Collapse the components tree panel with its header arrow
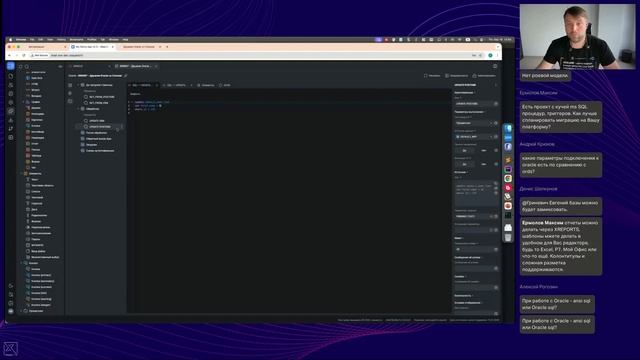The width and height of the screenshot is (640, 360). (60, 66)
